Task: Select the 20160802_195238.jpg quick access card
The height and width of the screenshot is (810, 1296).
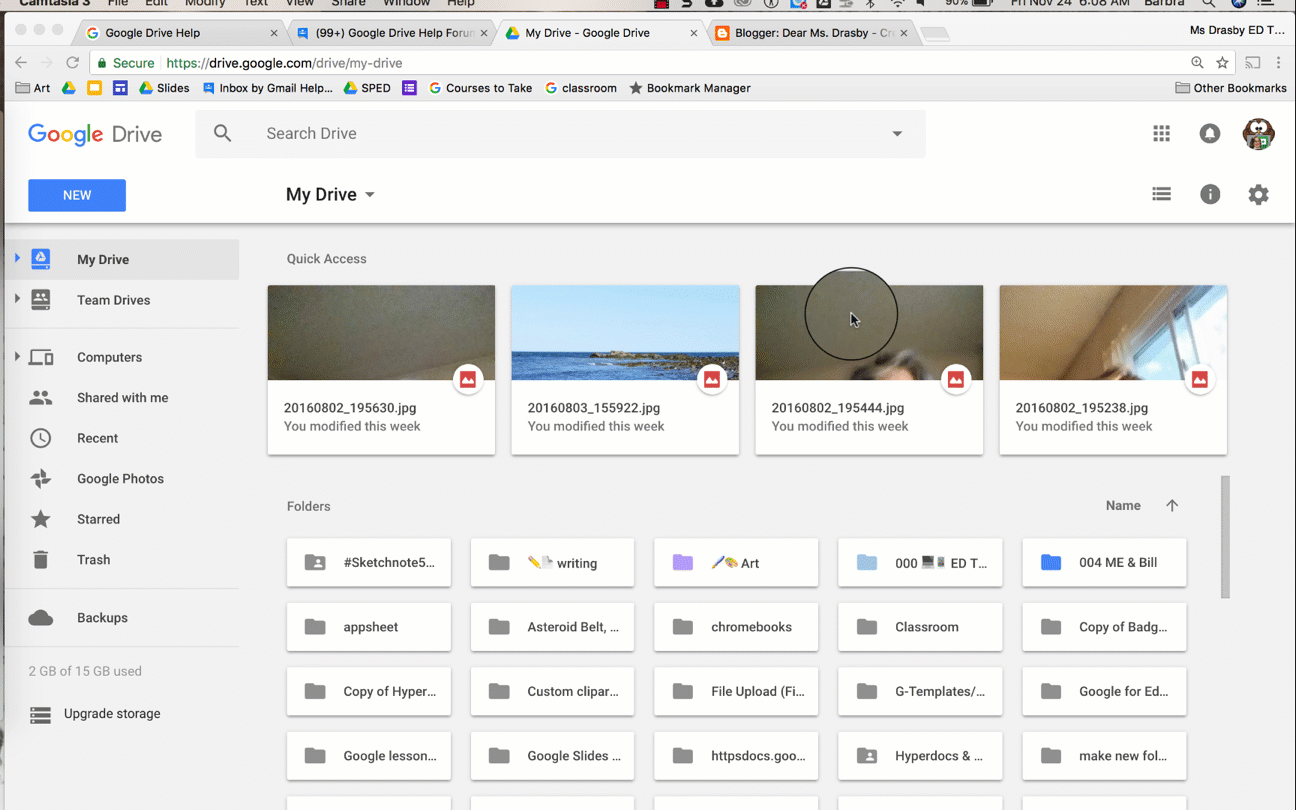Action: [x=1113, y=370]
